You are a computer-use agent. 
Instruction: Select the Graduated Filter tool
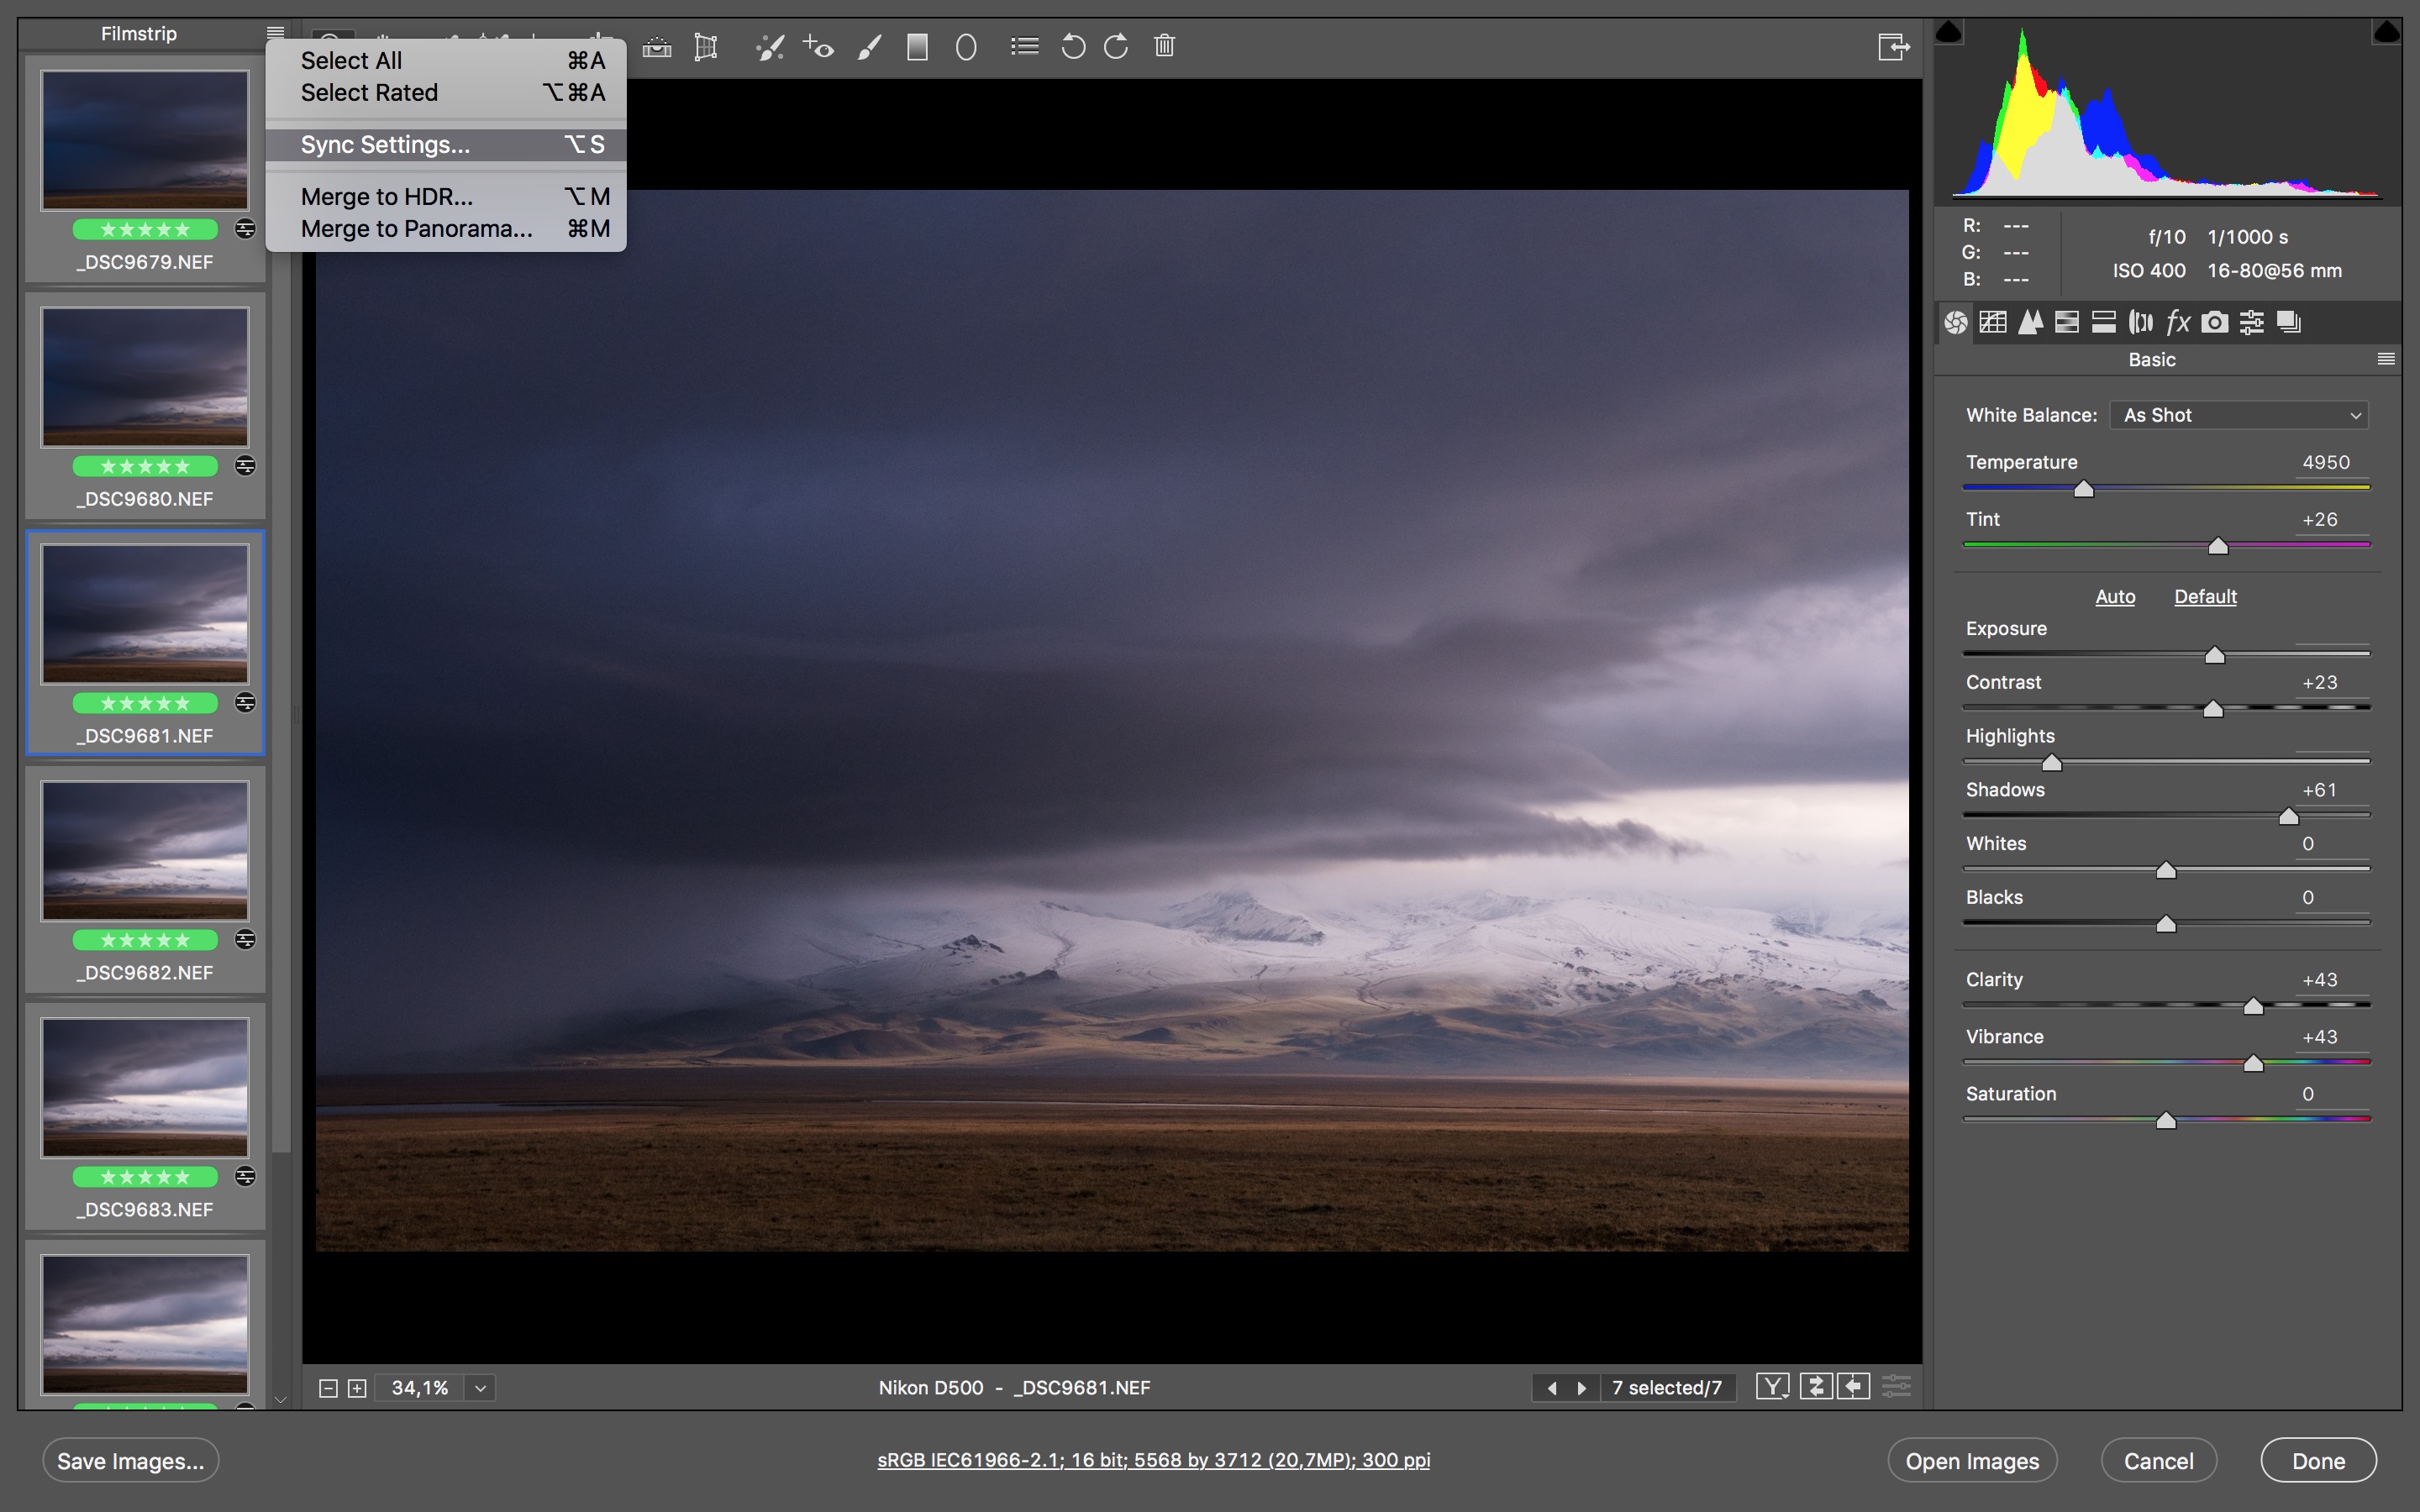(917, 47)
